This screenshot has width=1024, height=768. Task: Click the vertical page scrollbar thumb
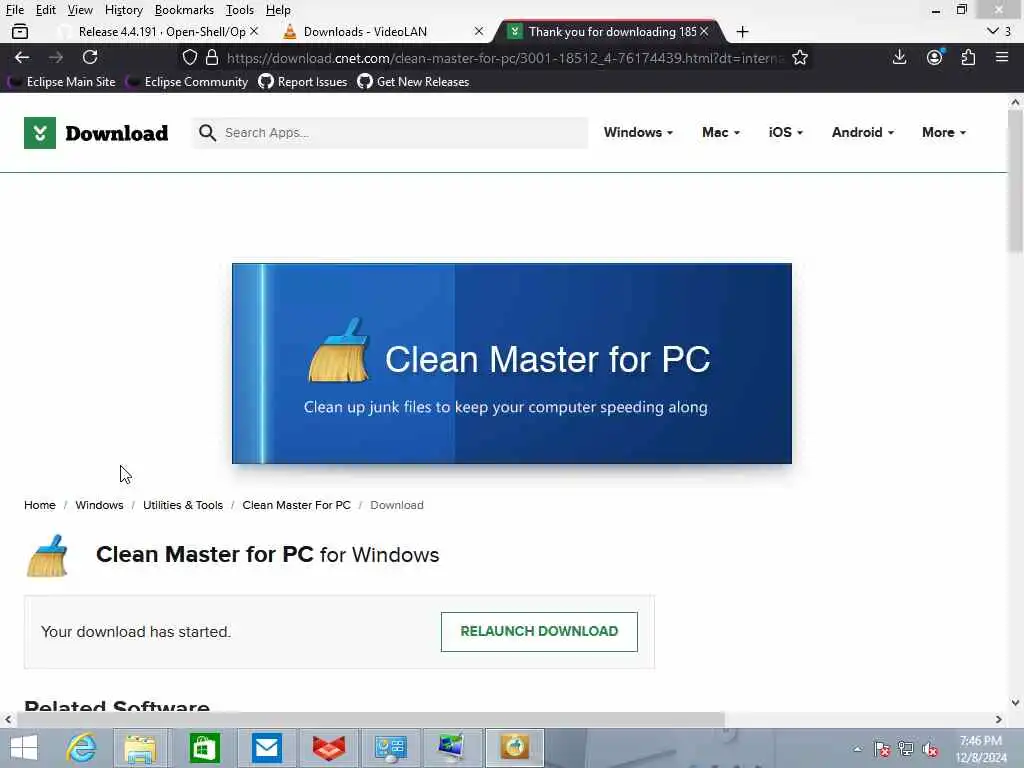point(1015,181)
